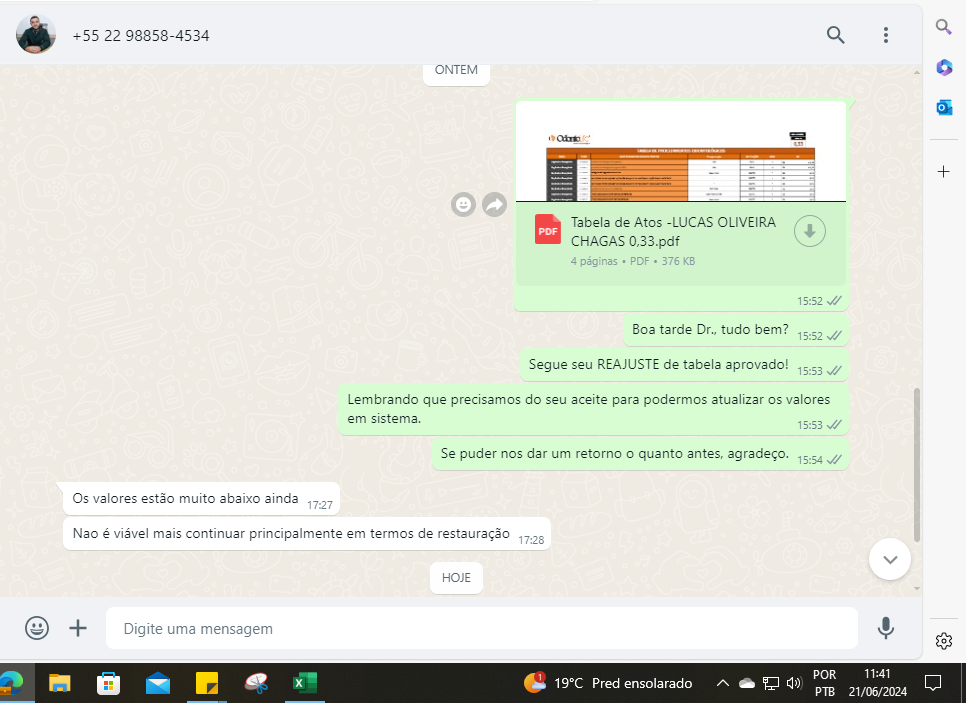Open Edge sidebar settings gear

click(943, 641)
